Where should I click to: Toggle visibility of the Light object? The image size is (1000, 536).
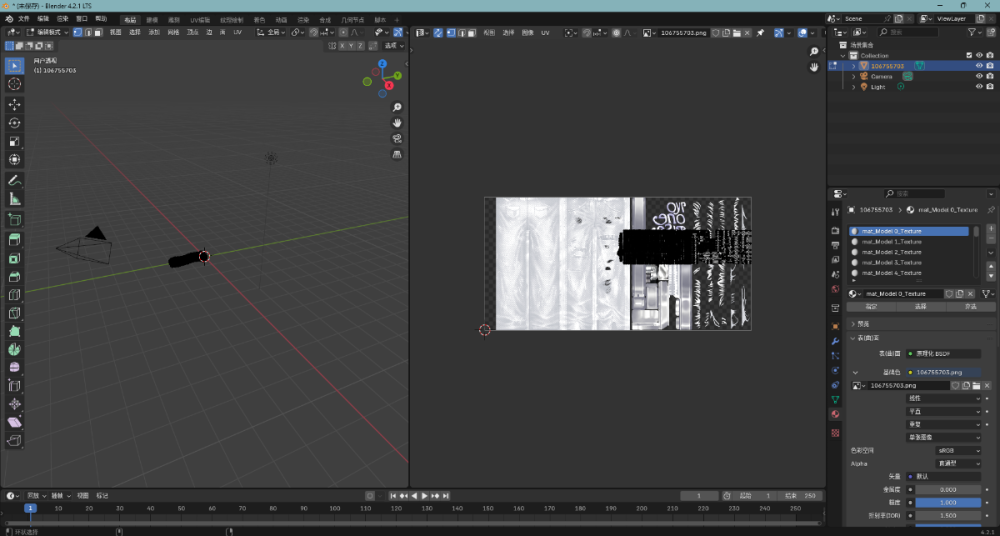pos(979,87)
